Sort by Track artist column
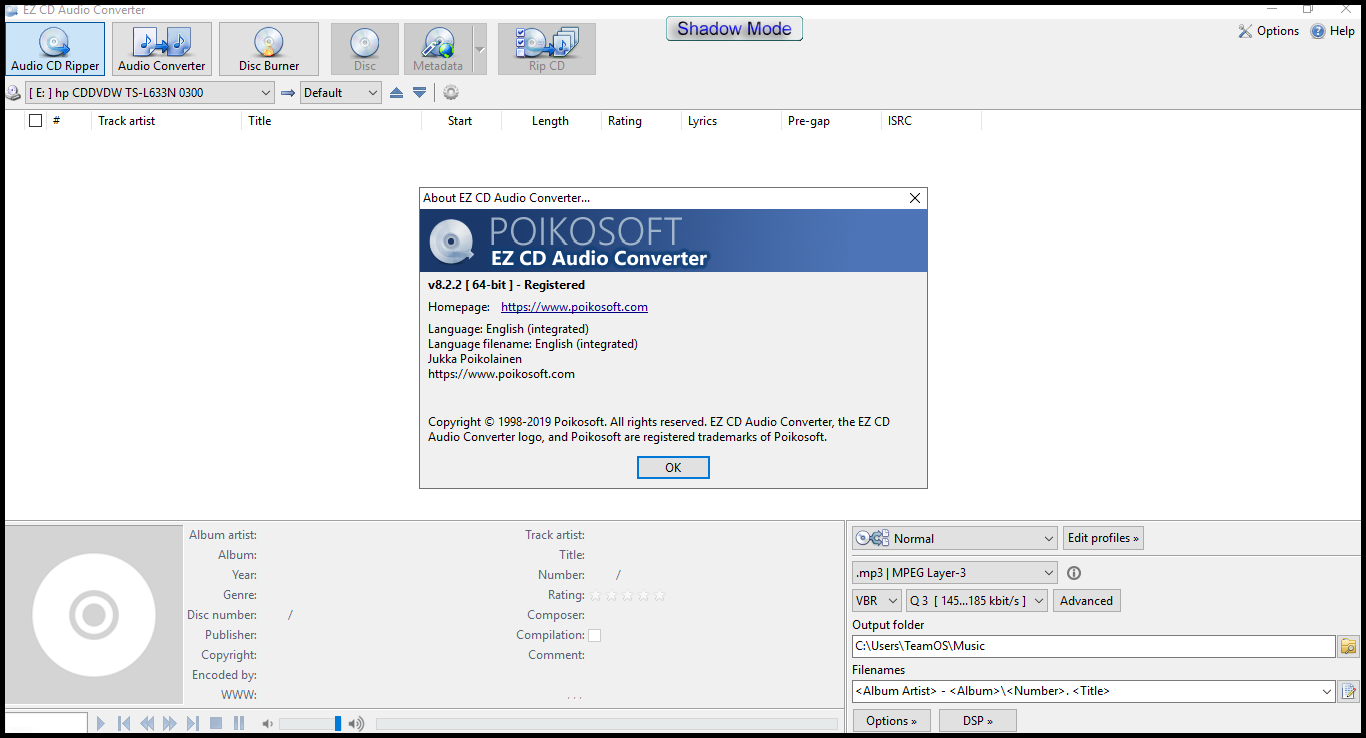This screenshot has width=1366, height=738. (x=166, y=121)
